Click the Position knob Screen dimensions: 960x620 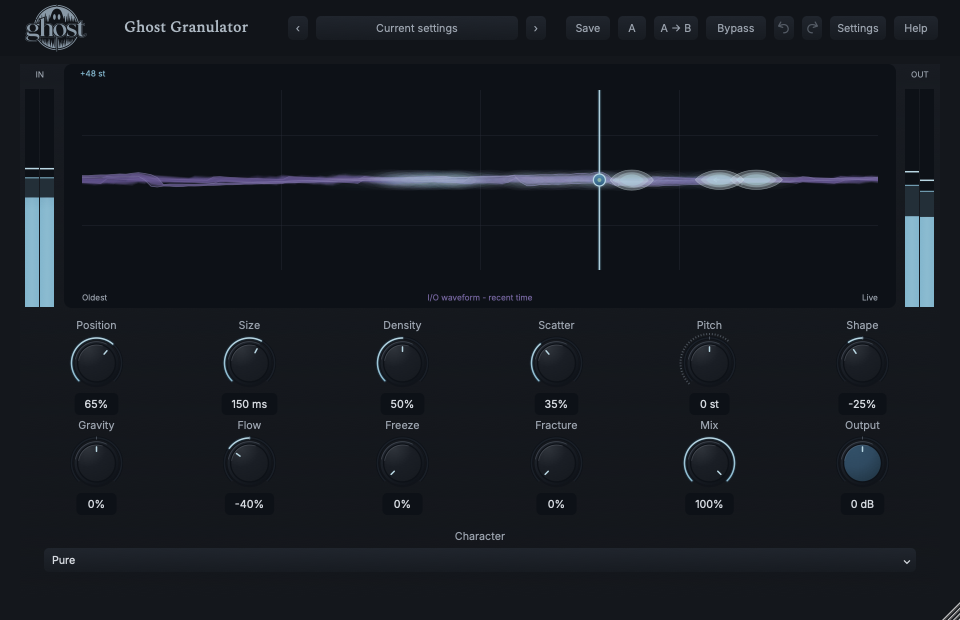(96, 362)
